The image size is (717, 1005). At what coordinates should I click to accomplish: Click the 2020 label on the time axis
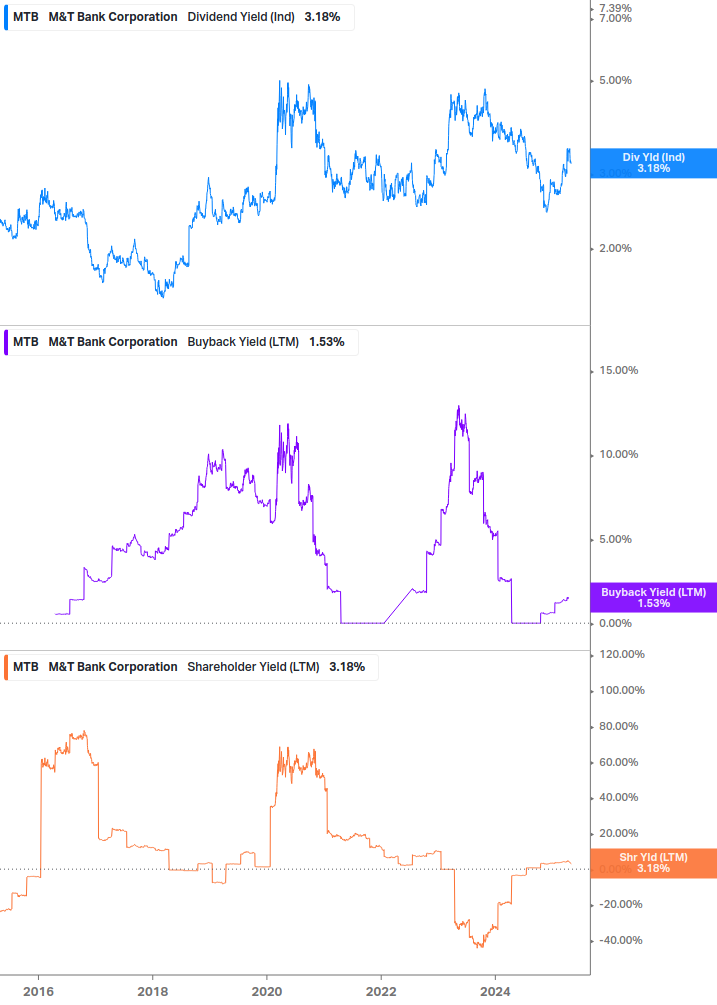point(267,992)
